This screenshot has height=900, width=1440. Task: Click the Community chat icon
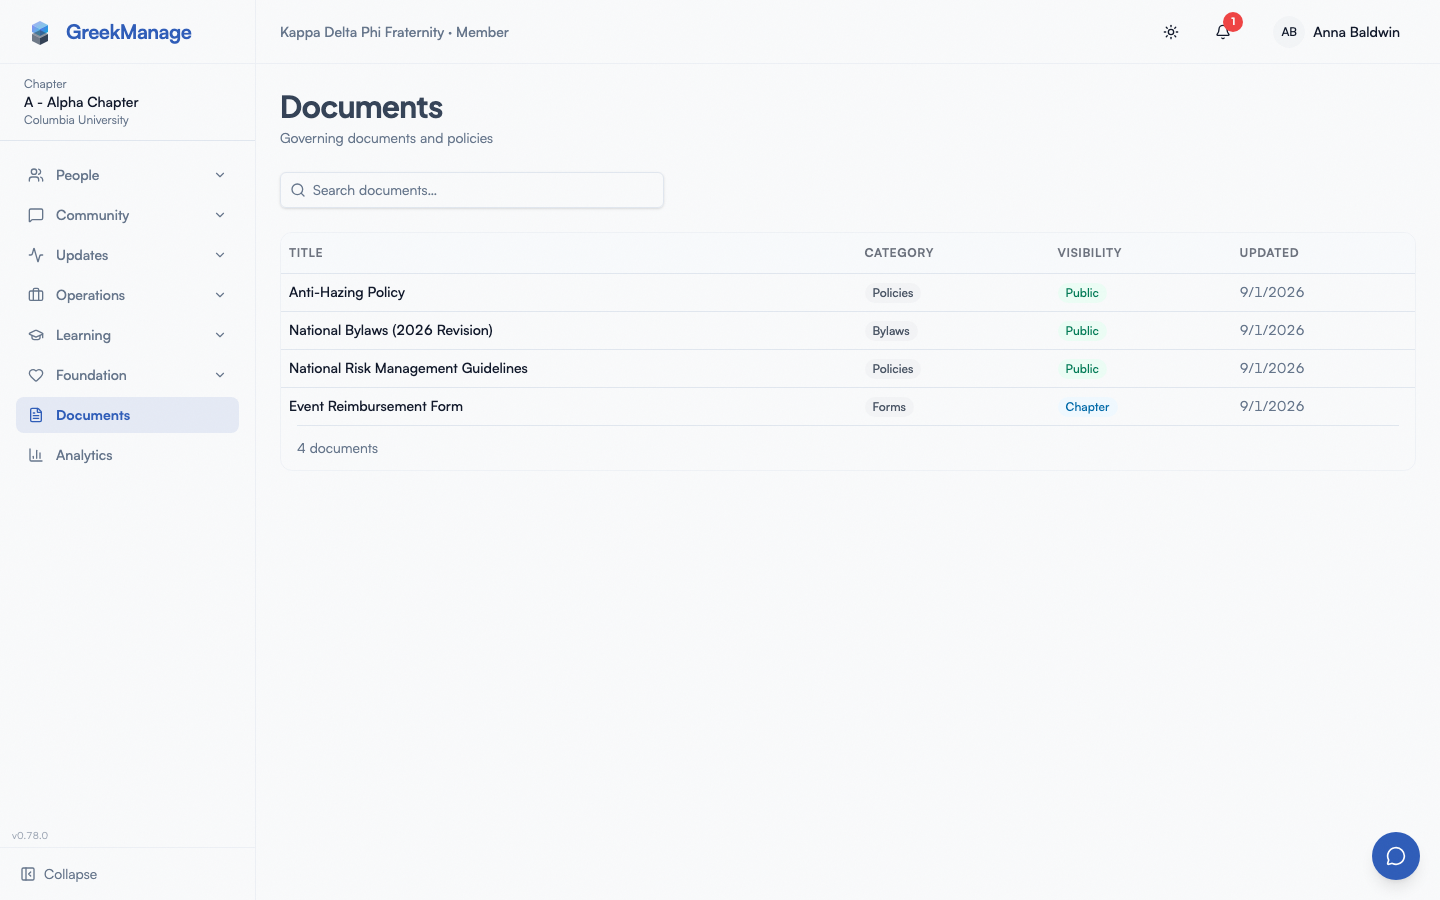pos(36,215)
